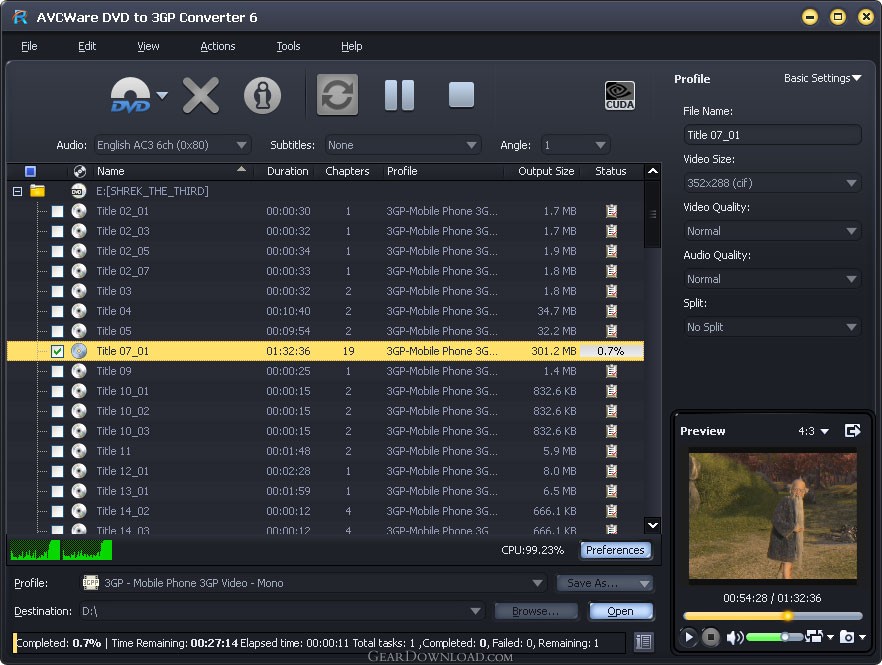
Task: Open the Video Quality dropdown
Action: (x=772, y=231)
